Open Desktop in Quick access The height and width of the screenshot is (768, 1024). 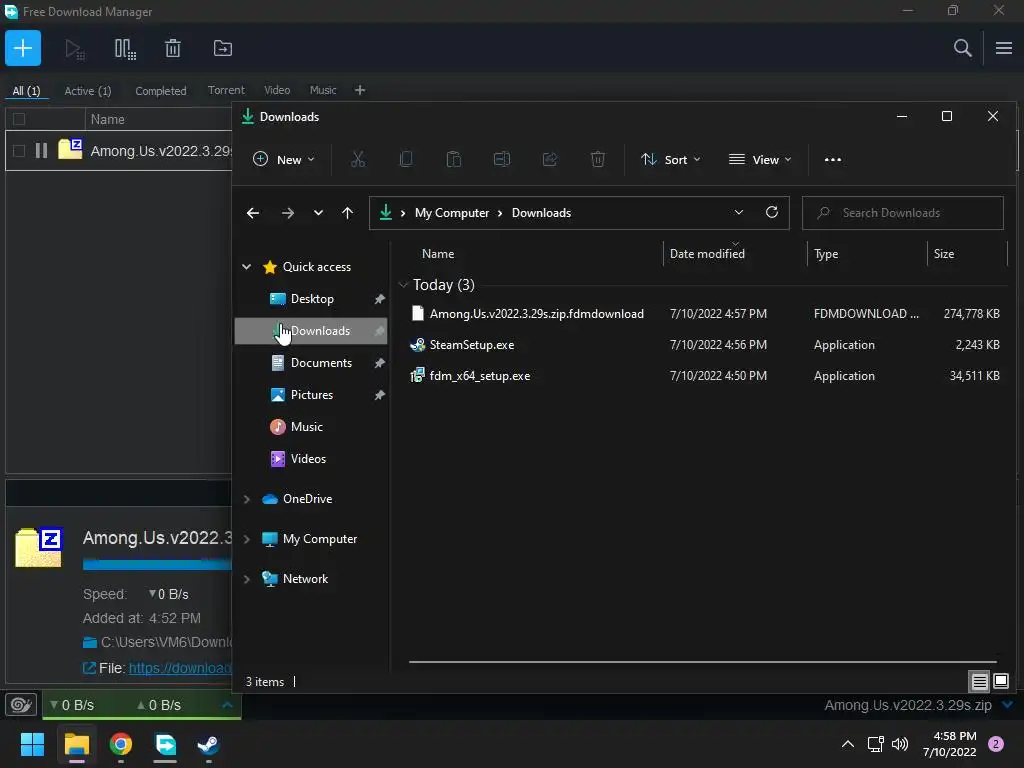[x=312, y=298]
